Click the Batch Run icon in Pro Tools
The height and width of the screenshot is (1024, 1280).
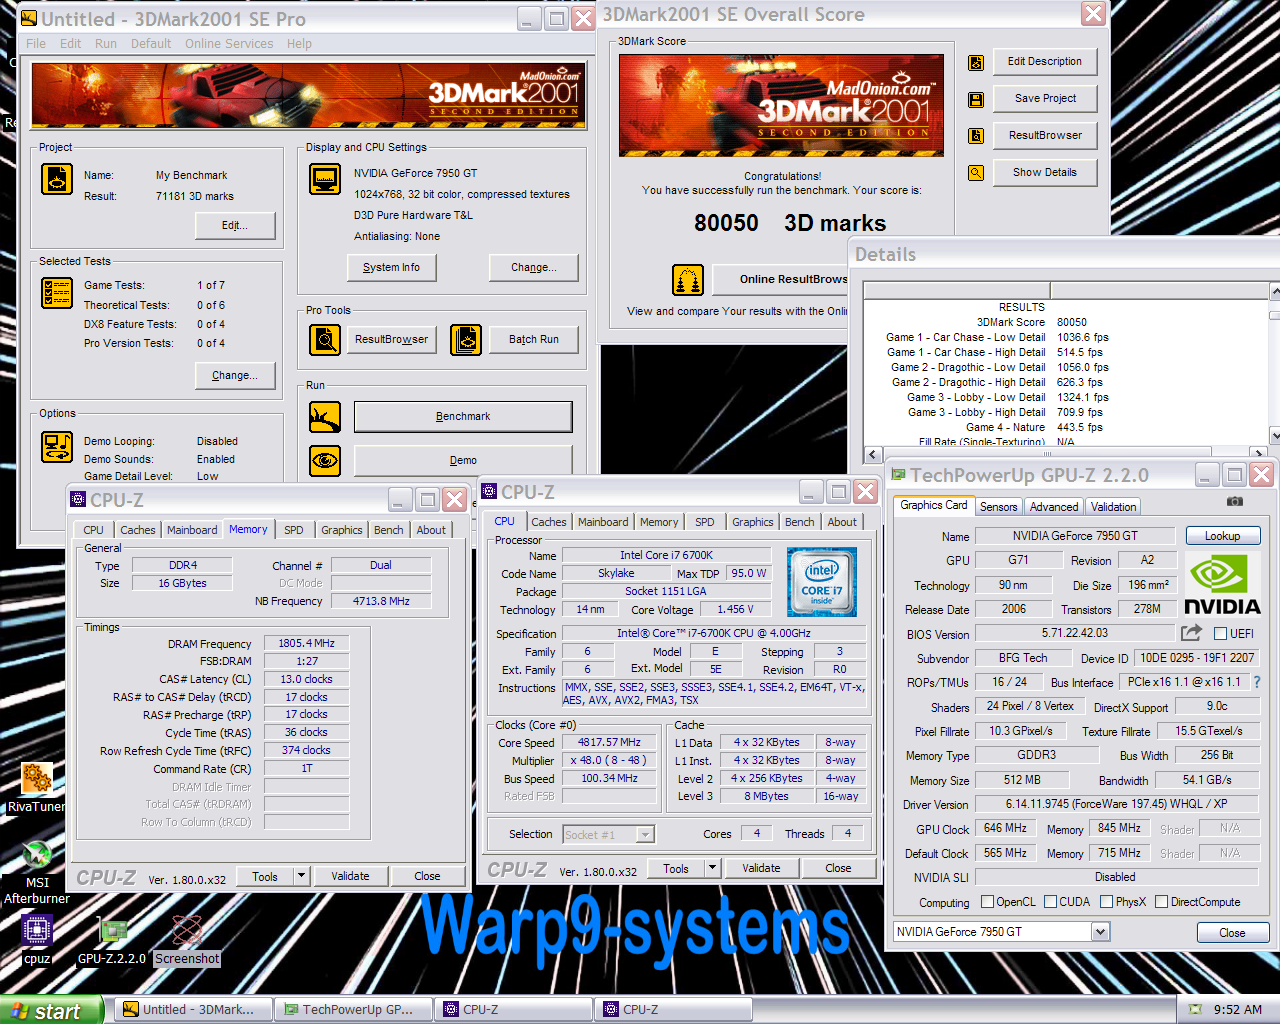click(466, 340)
